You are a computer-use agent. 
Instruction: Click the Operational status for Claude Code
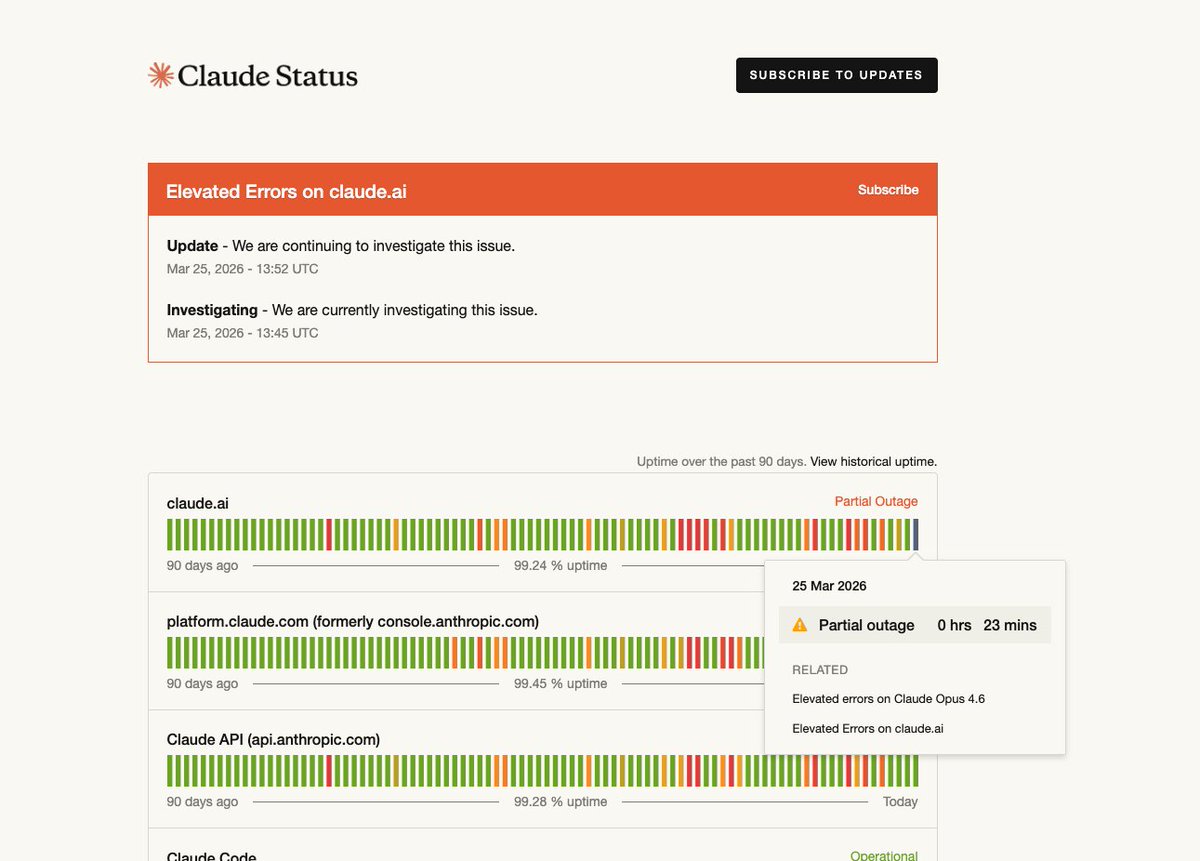click(884, 856)
